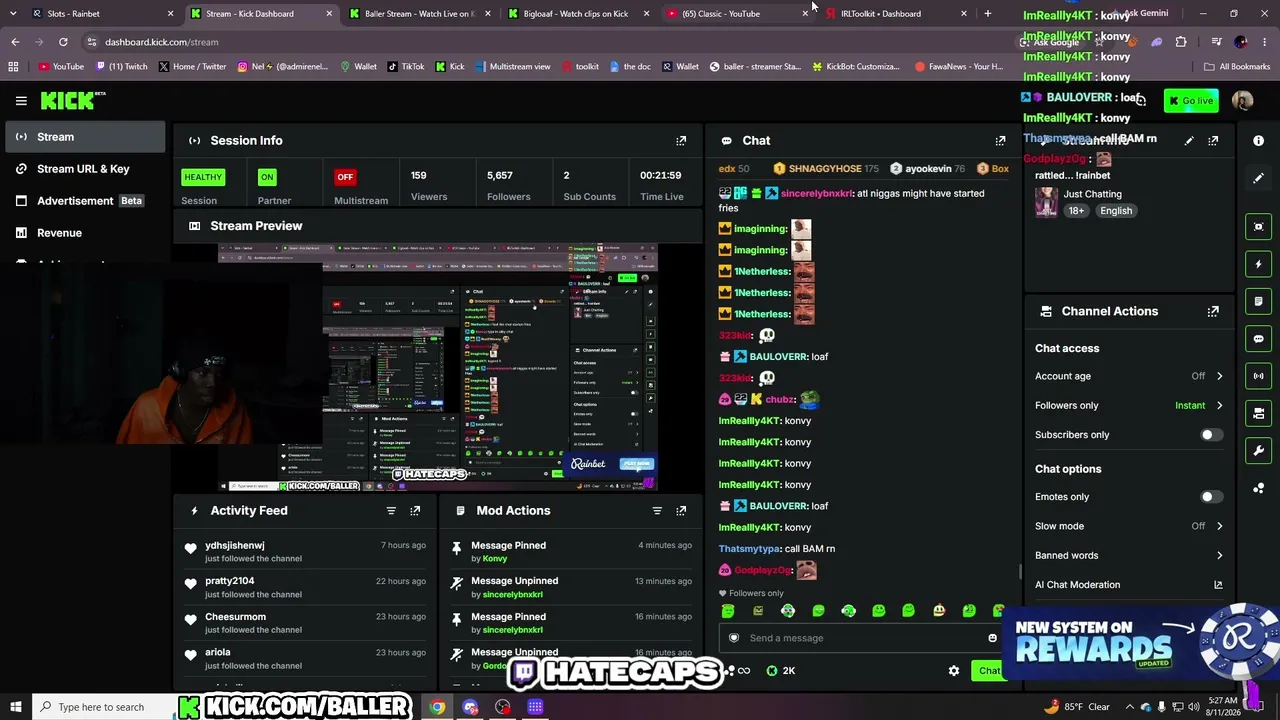The height and width of the screenshot is (720, 1280).
Task: Click the note page sidebar icon
Action: 1258,301
